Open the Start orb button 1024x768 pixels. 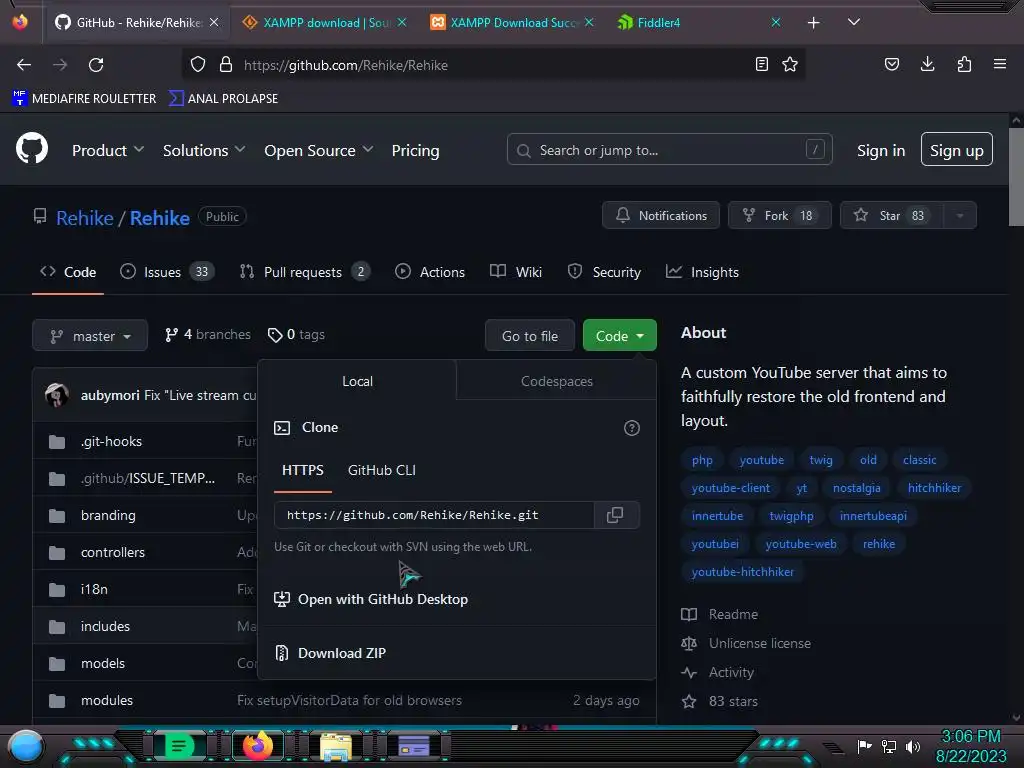coord(26,747)
